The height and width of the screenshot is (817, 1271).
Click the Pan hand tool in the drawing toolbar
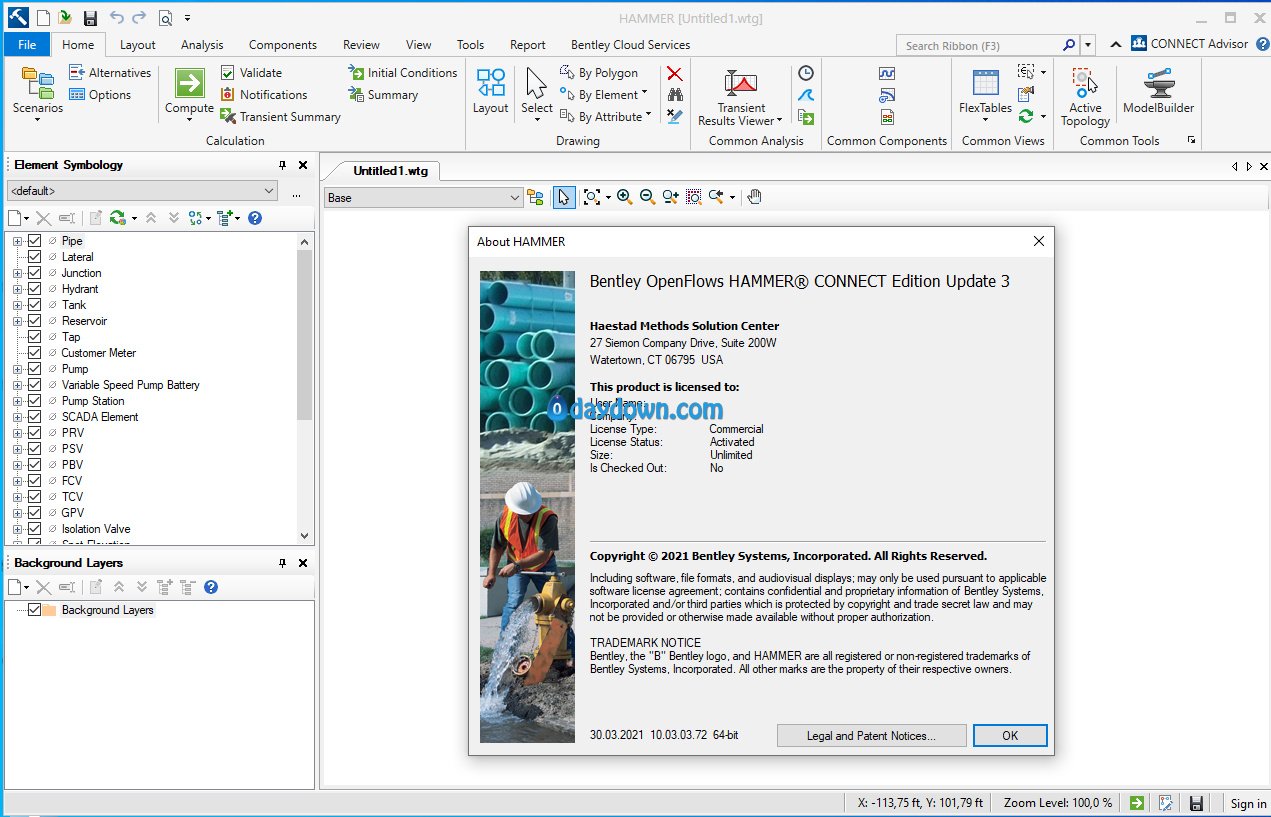click(x=754, y=197)
